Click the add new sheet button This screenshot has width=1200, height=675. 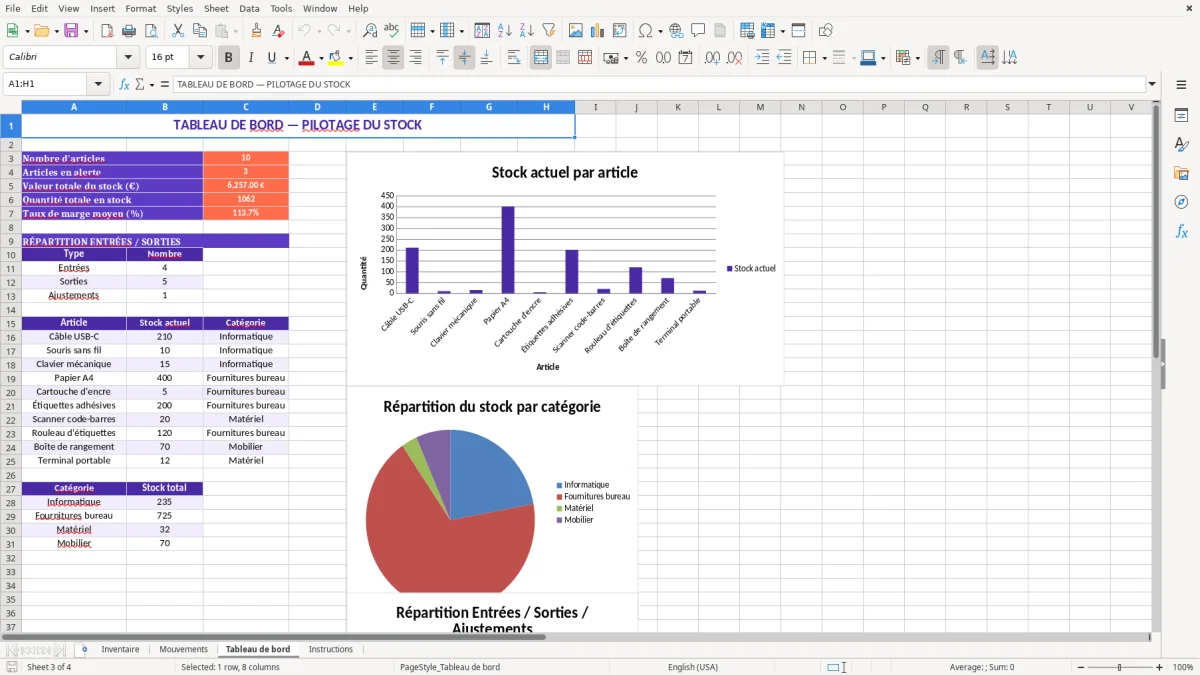(x=84, y=649)
